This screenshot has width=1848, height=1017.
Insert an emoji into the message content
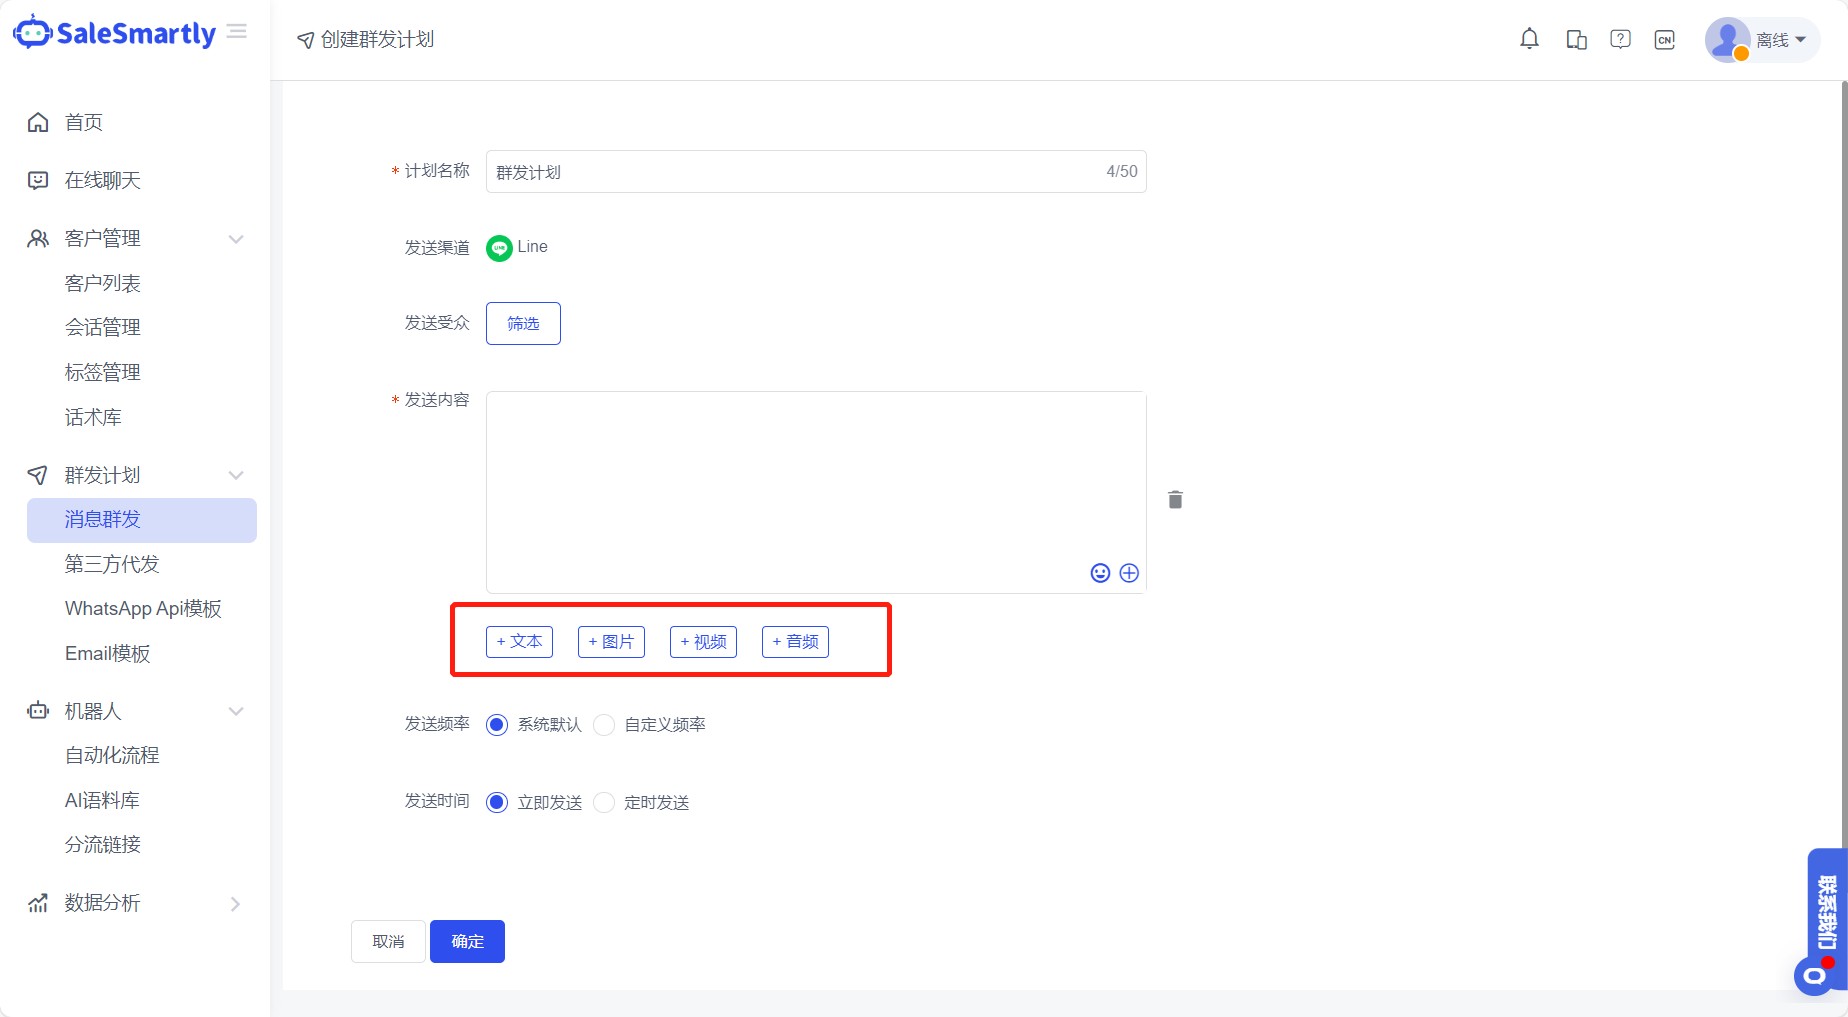pos(1100,573)
